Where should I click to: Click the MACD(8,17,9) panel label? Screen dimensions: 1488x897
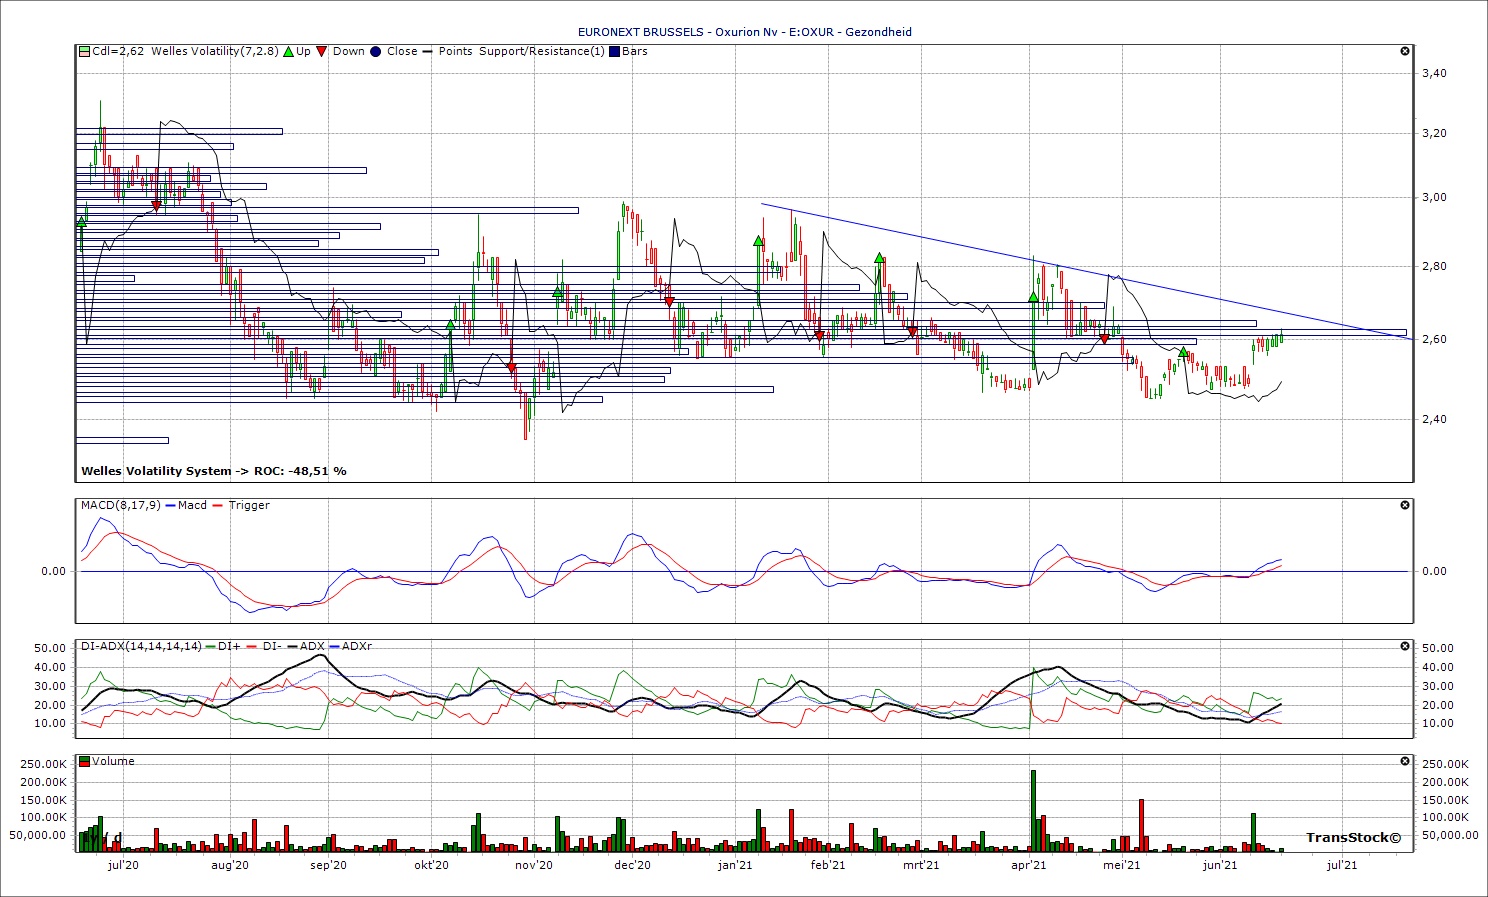(x=121, y=505)
